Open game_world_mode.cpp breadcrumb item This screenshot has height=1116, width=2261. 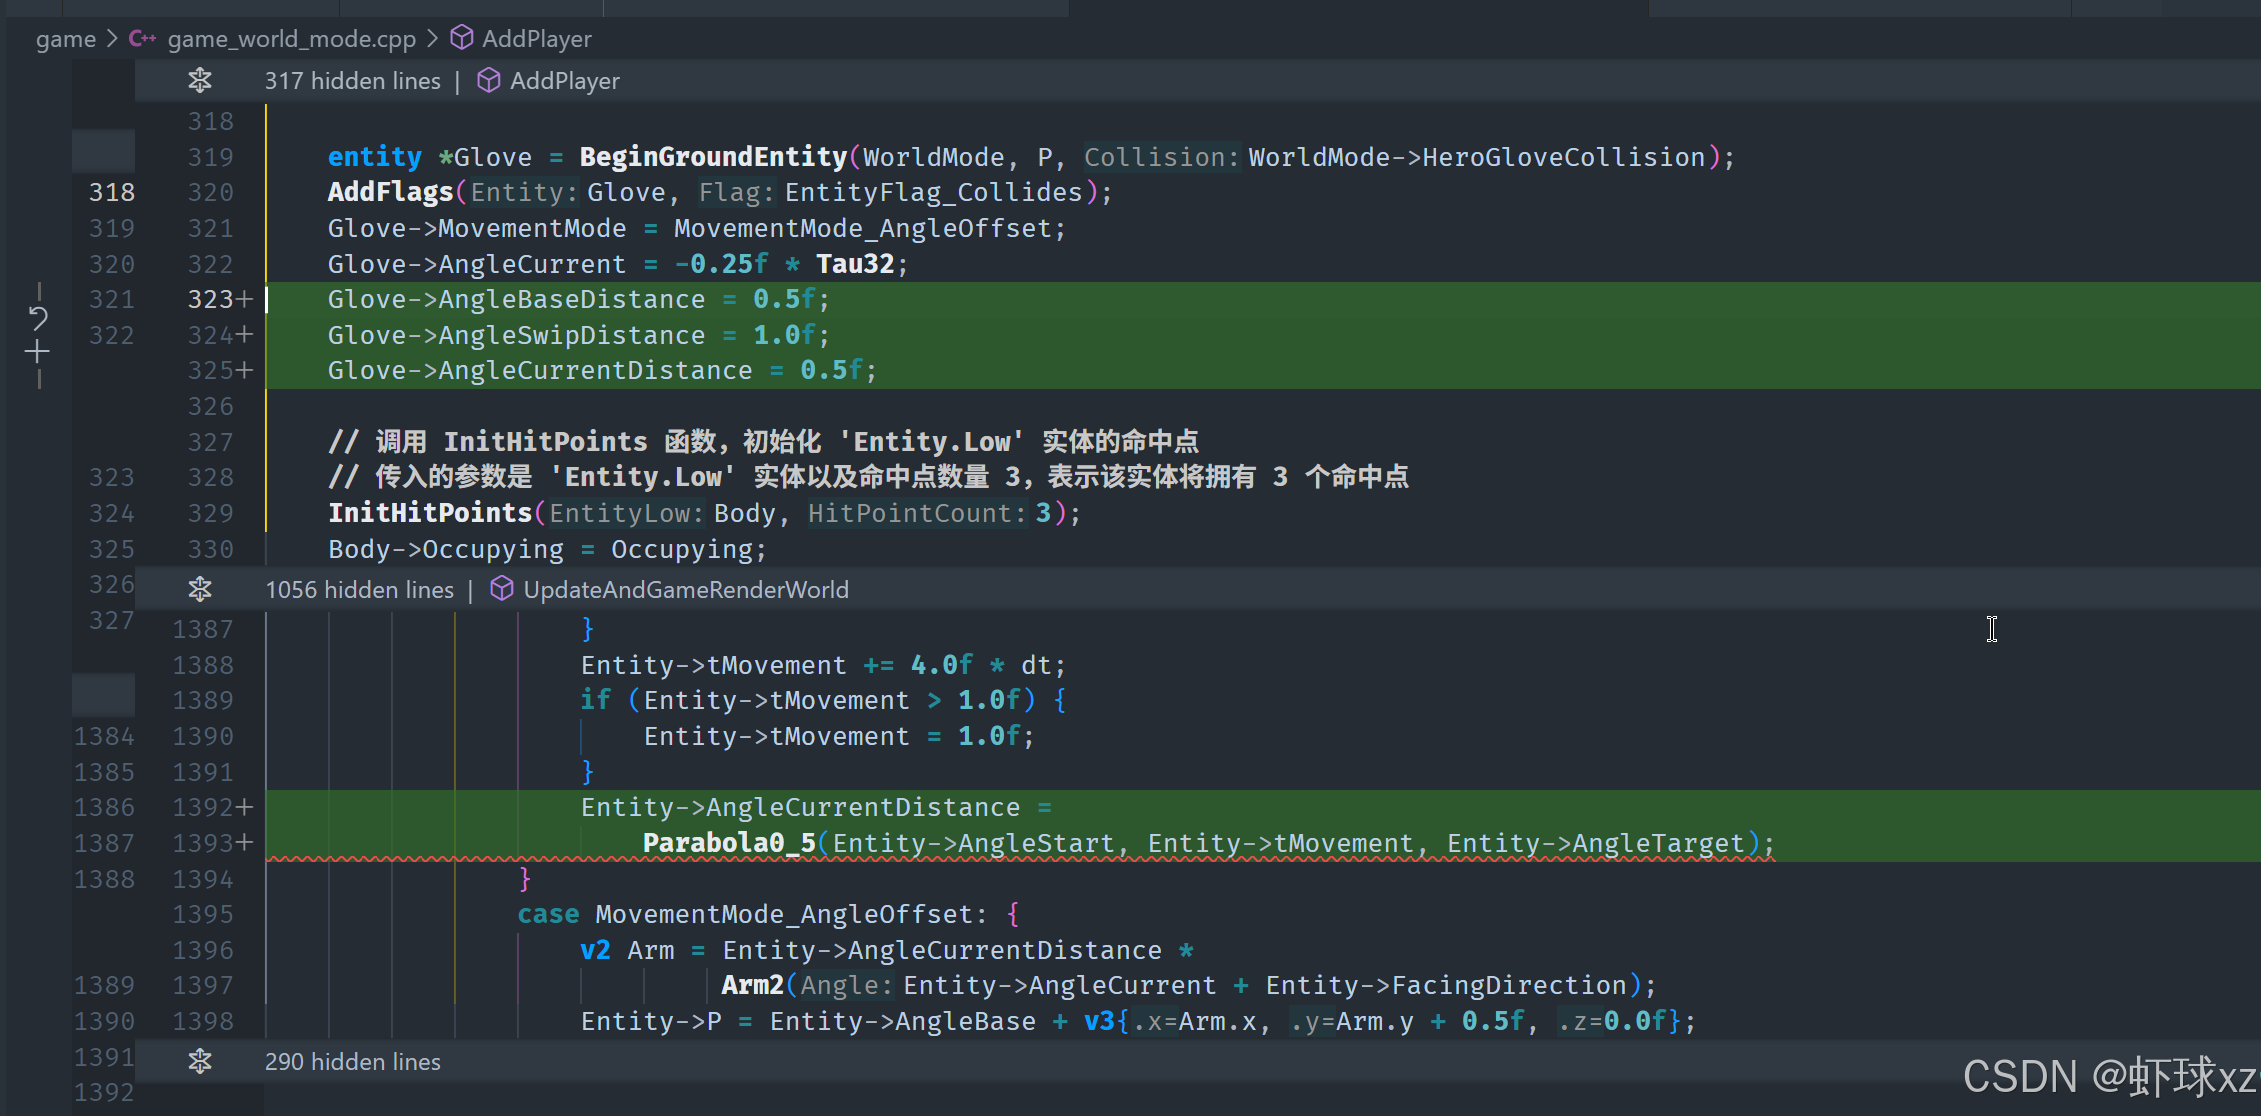click(291, 39)
